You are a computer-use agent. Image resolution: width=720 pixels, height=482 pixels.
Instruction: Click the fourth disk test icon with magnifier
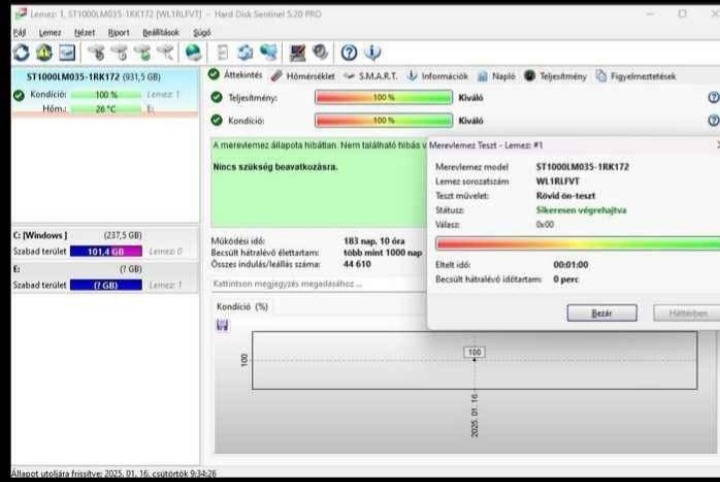pyautogui.click(x=165, y=53)
